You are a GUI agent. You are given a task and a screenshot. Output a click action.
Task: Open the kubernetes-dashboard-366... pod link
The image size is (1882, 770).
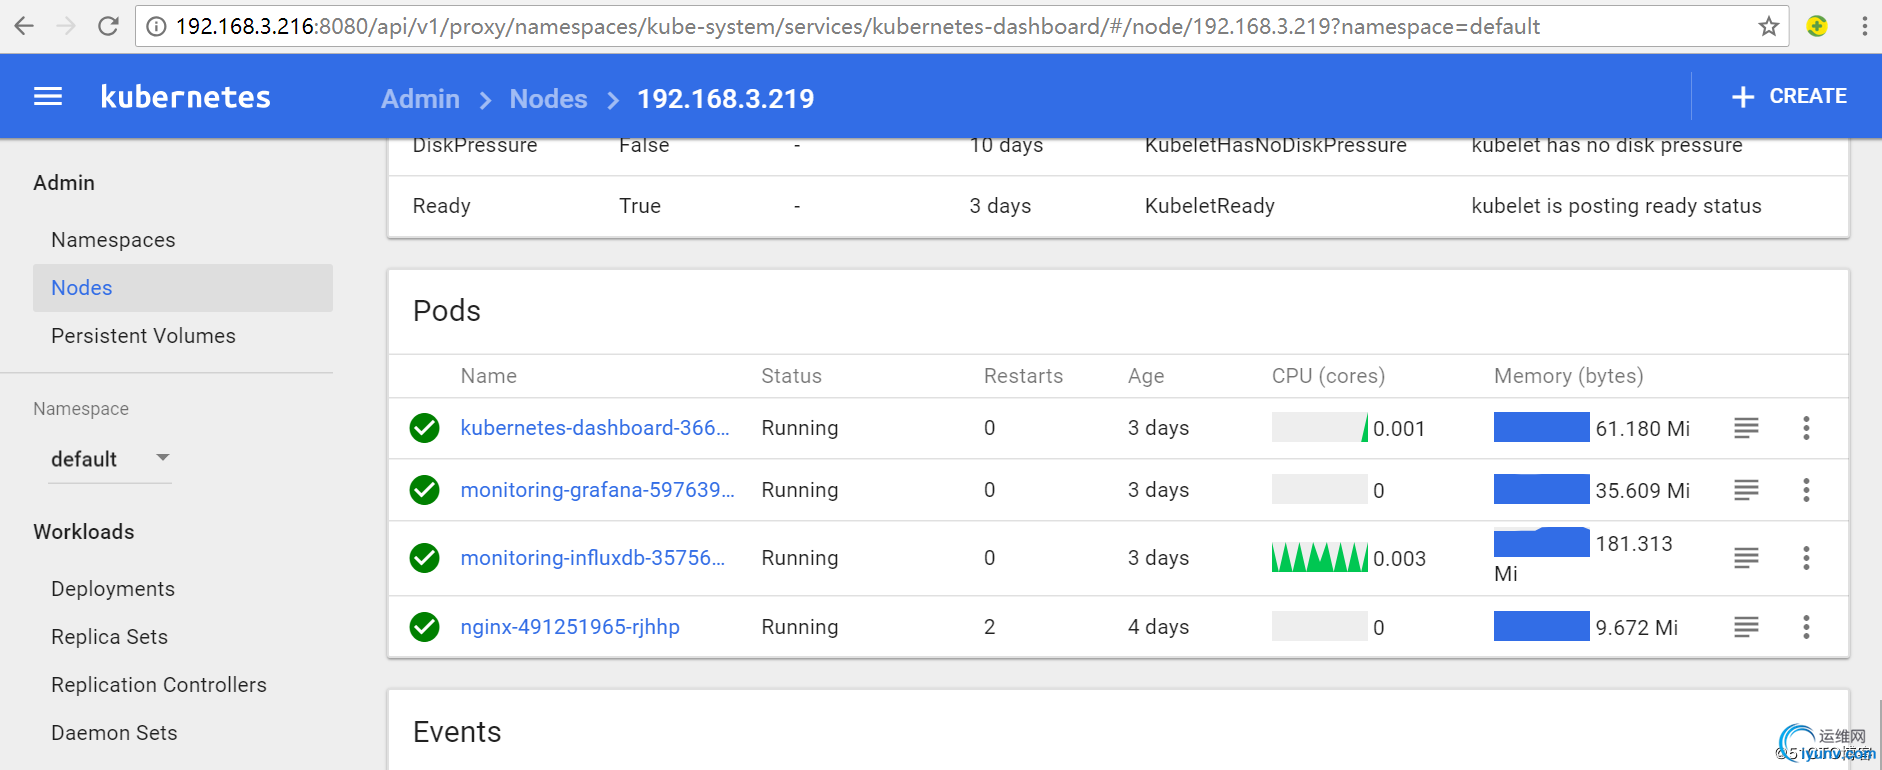pos(595,428)
